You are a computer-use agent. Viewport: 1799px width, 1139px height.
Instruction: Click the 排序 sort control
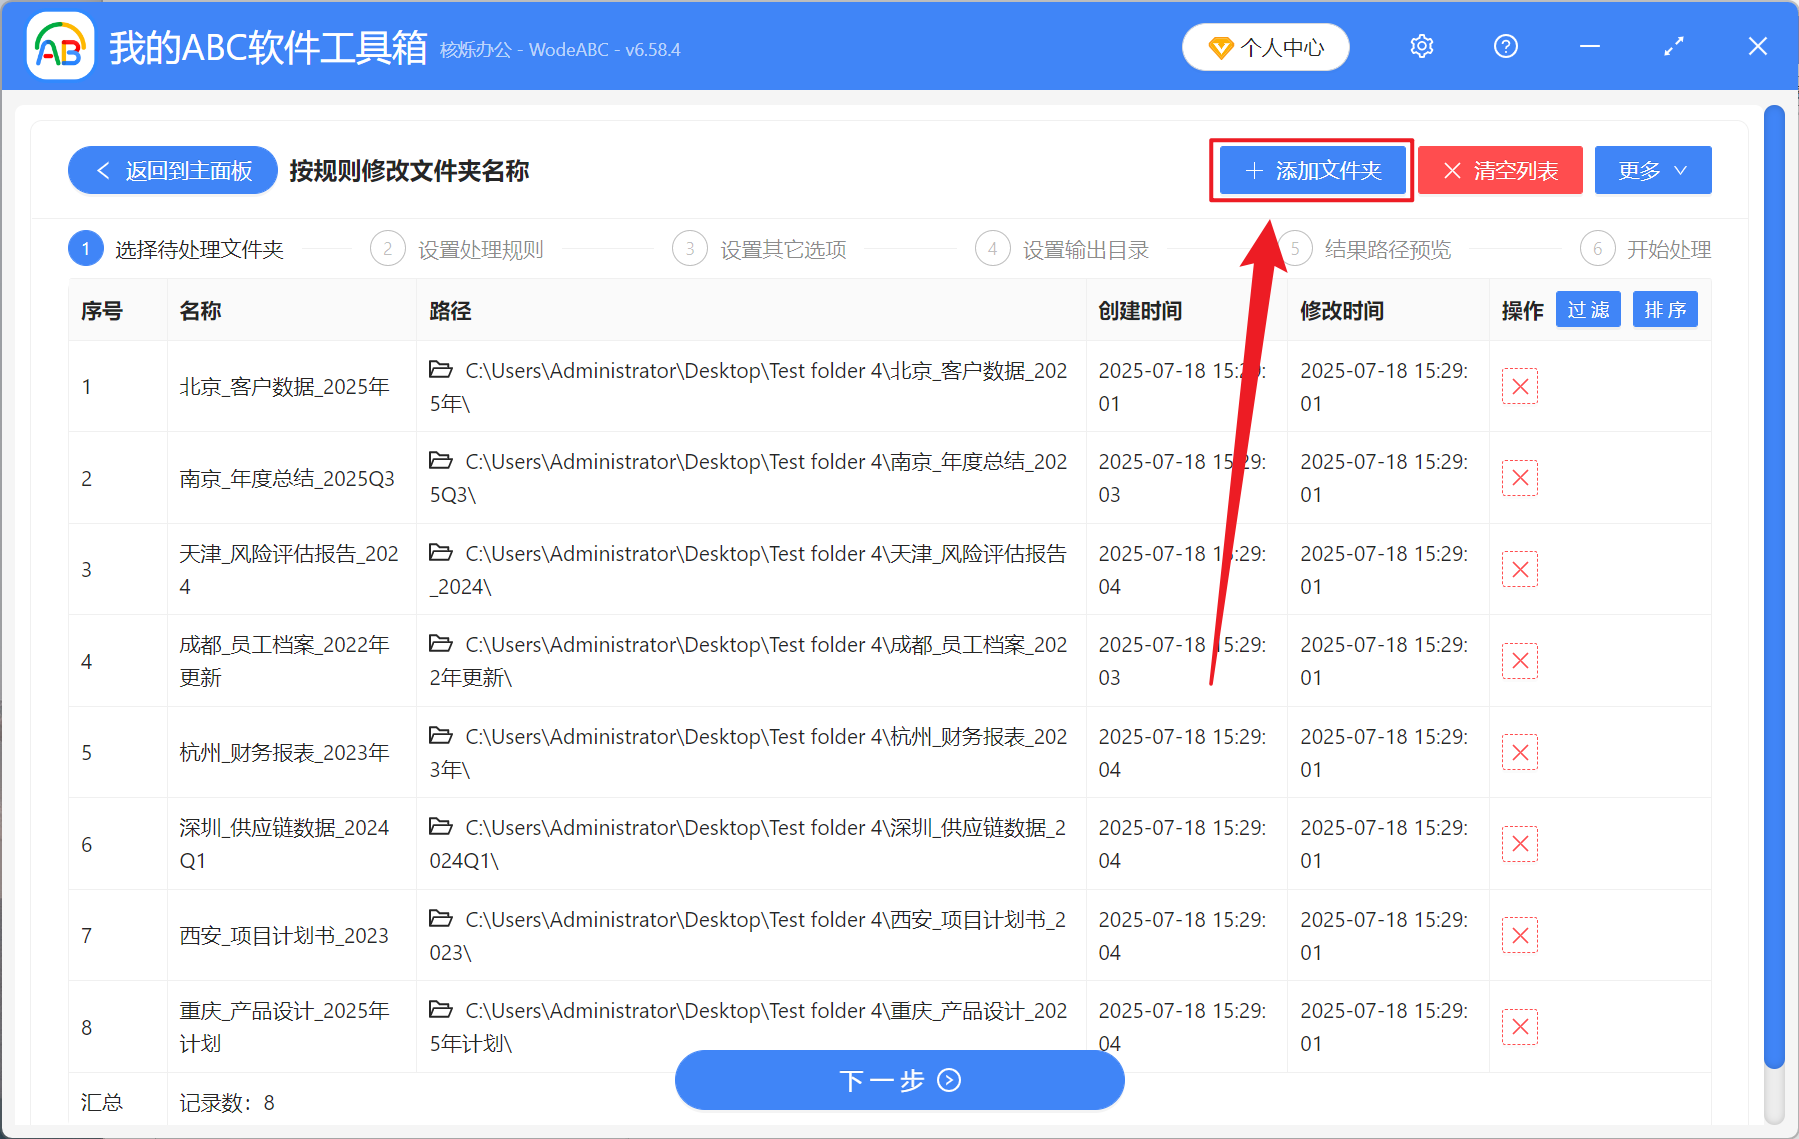(1664, 310)
